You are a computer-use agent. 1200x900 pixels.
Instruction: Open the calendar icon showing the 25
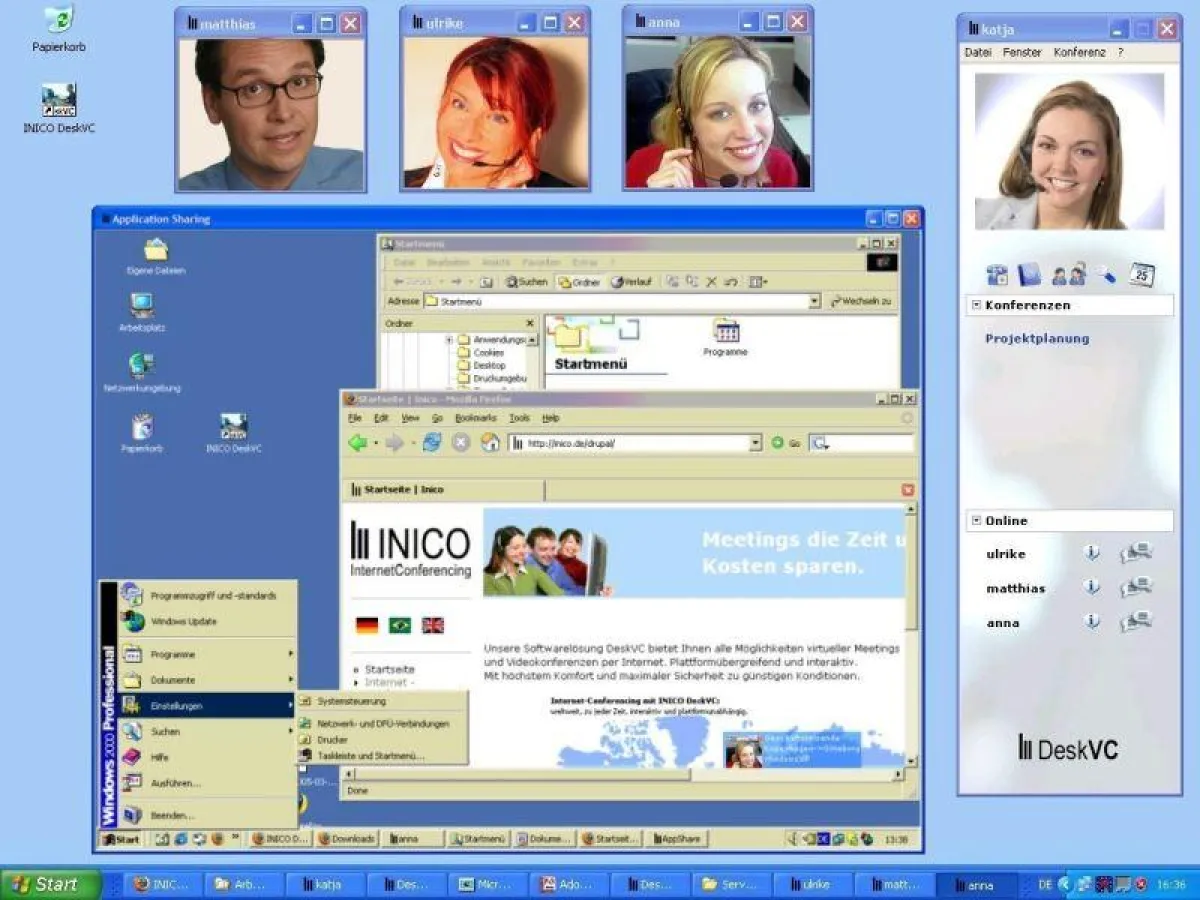(x=1142, y=273)
